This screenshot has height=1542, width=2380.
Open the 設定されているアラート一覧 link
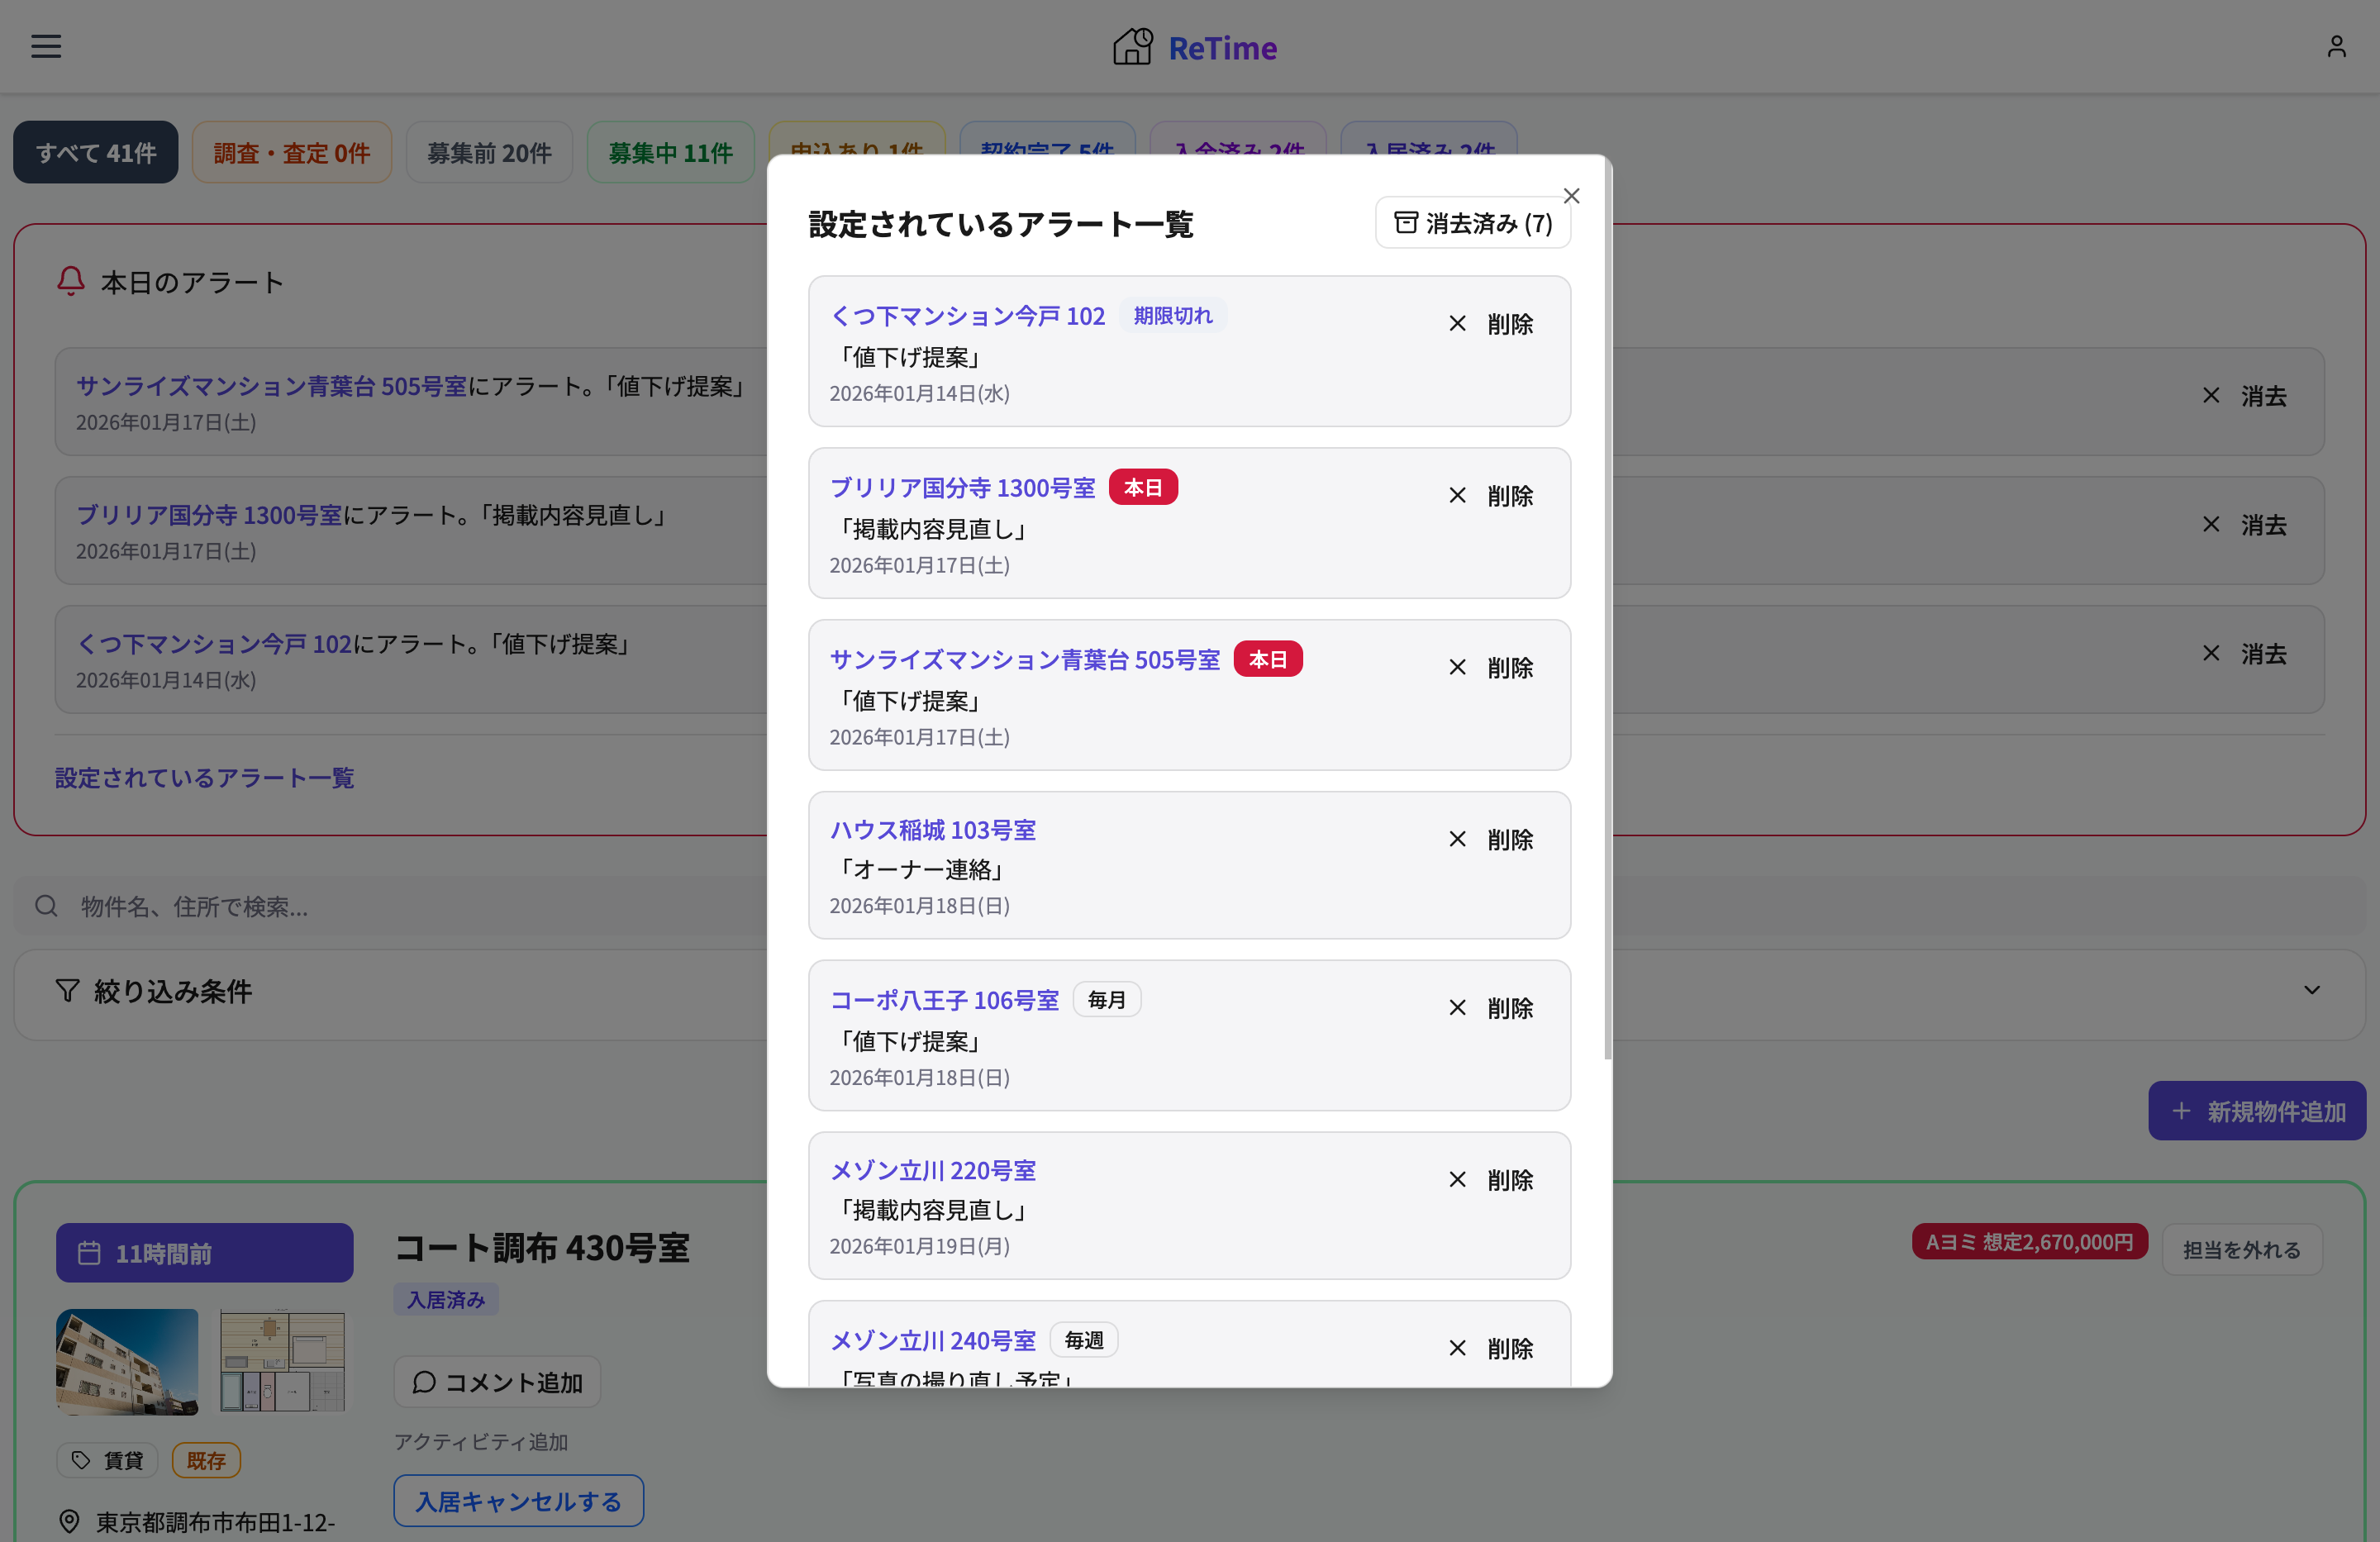[x=204, y=777]
